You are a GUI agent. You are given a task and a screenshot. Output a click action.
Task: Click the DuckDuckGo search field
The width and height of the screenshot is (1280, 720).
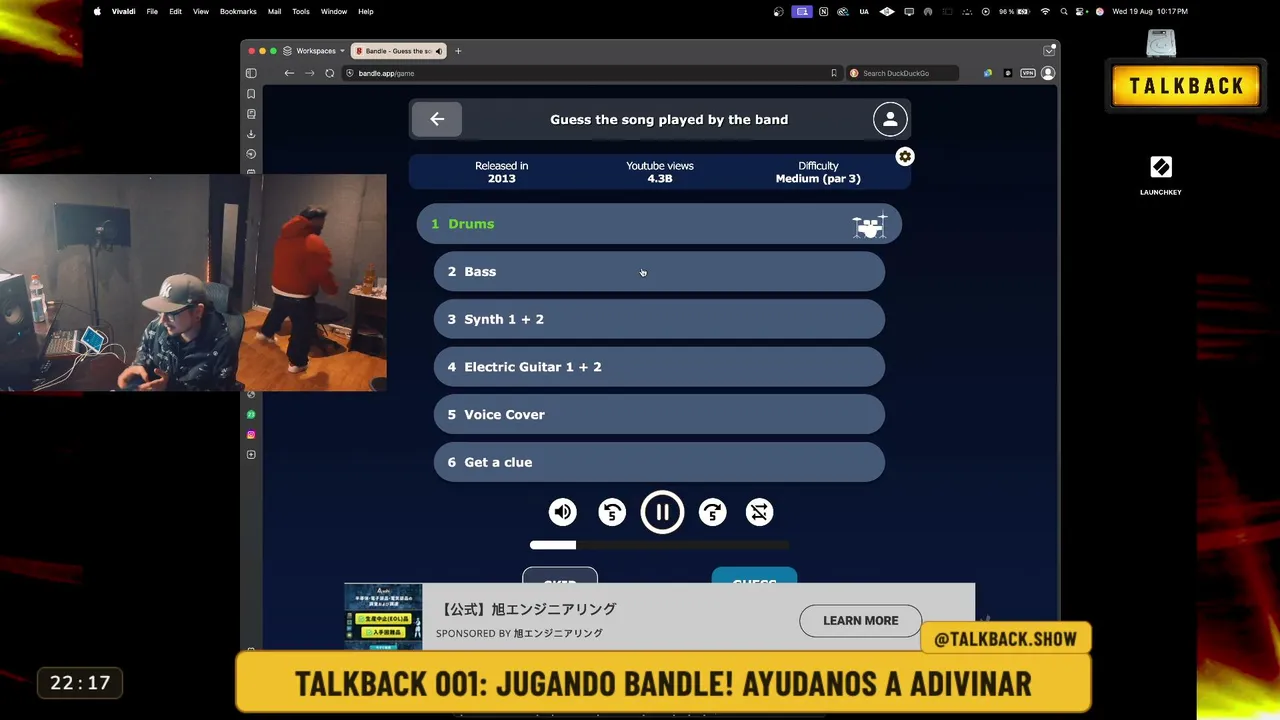click(902, 73)
